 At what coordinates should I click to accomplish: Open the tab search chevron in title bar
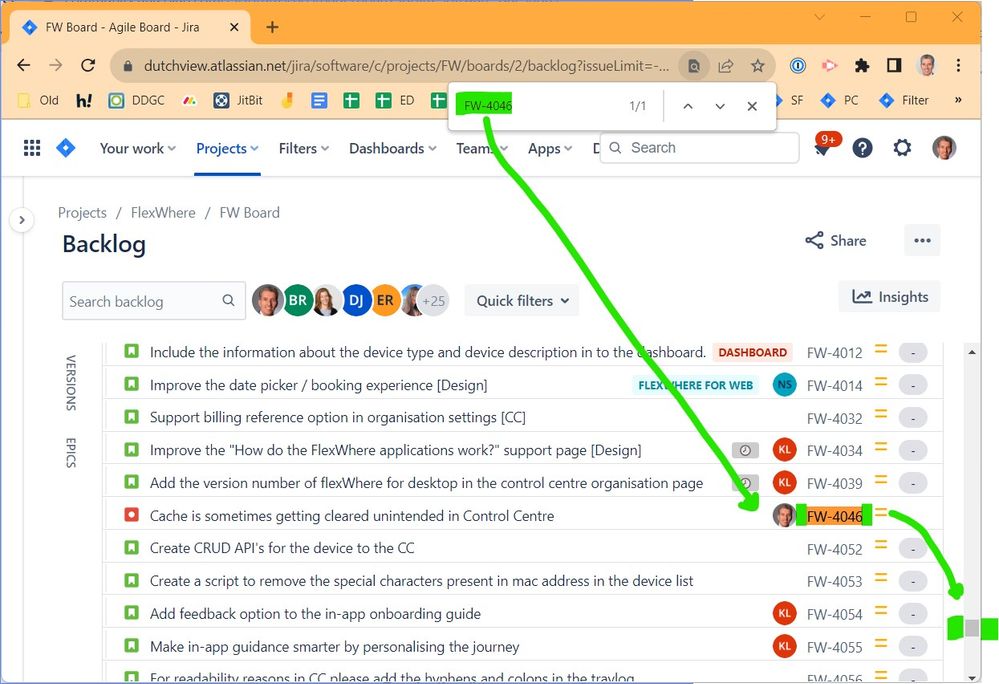click(820, 17)
